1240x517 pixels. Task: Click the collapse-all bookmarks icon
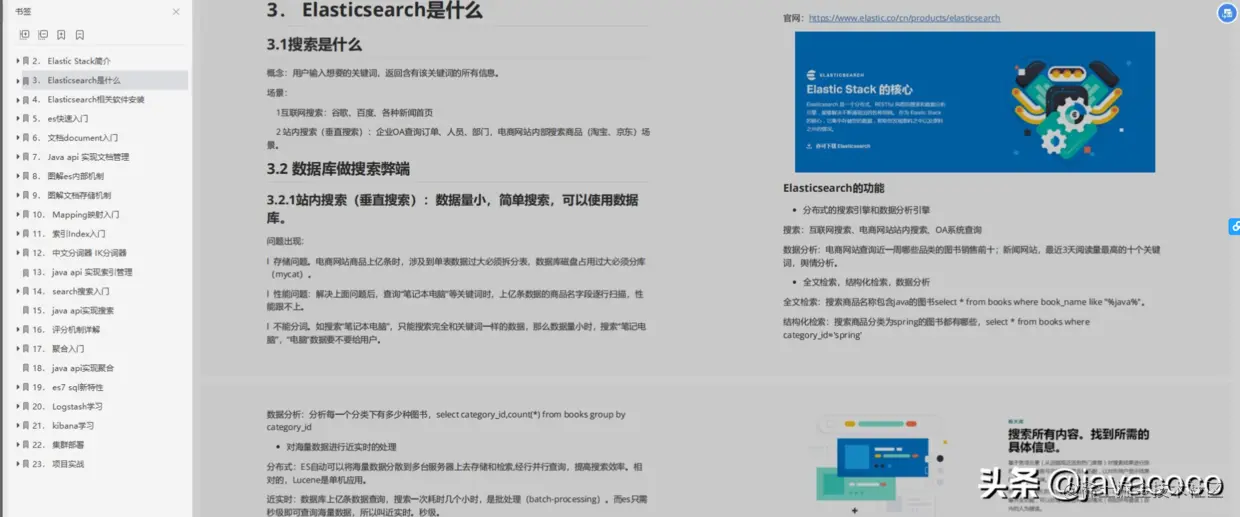coord(43,35)
